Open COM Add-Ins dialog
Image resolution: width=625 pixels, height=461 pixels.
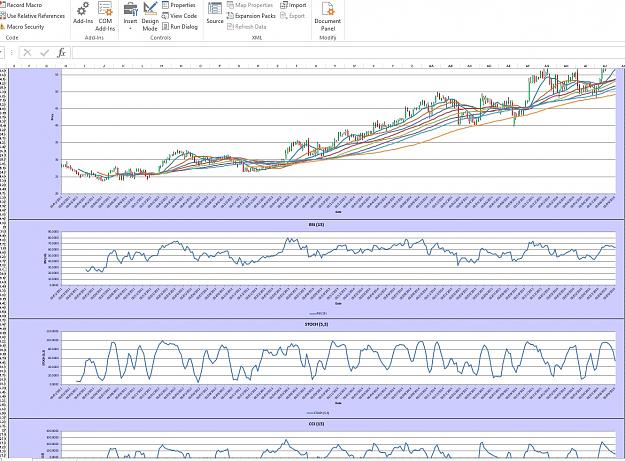coord(105,16)
